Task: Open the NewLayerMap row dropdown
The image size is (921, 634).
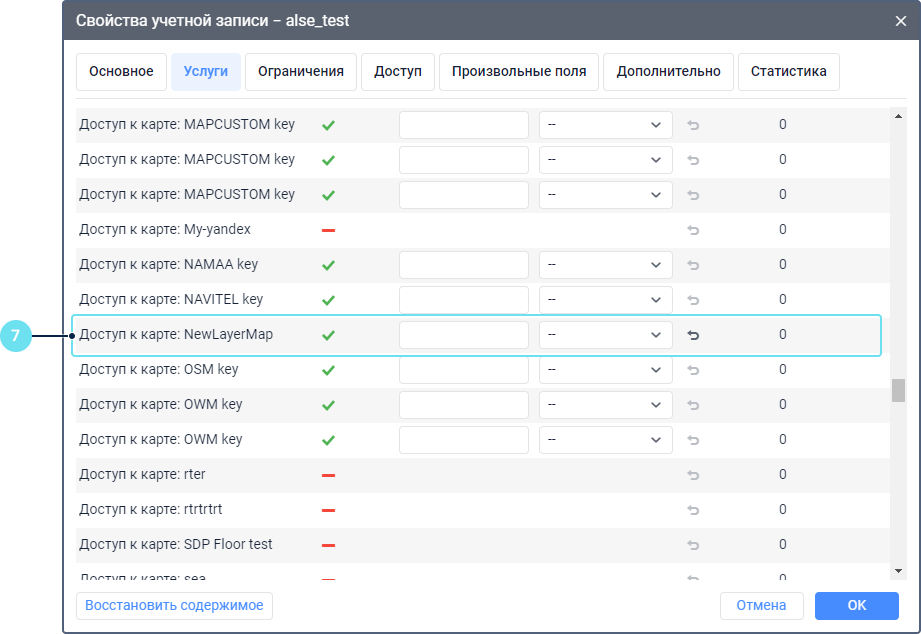Action: (x=605, y=335)
